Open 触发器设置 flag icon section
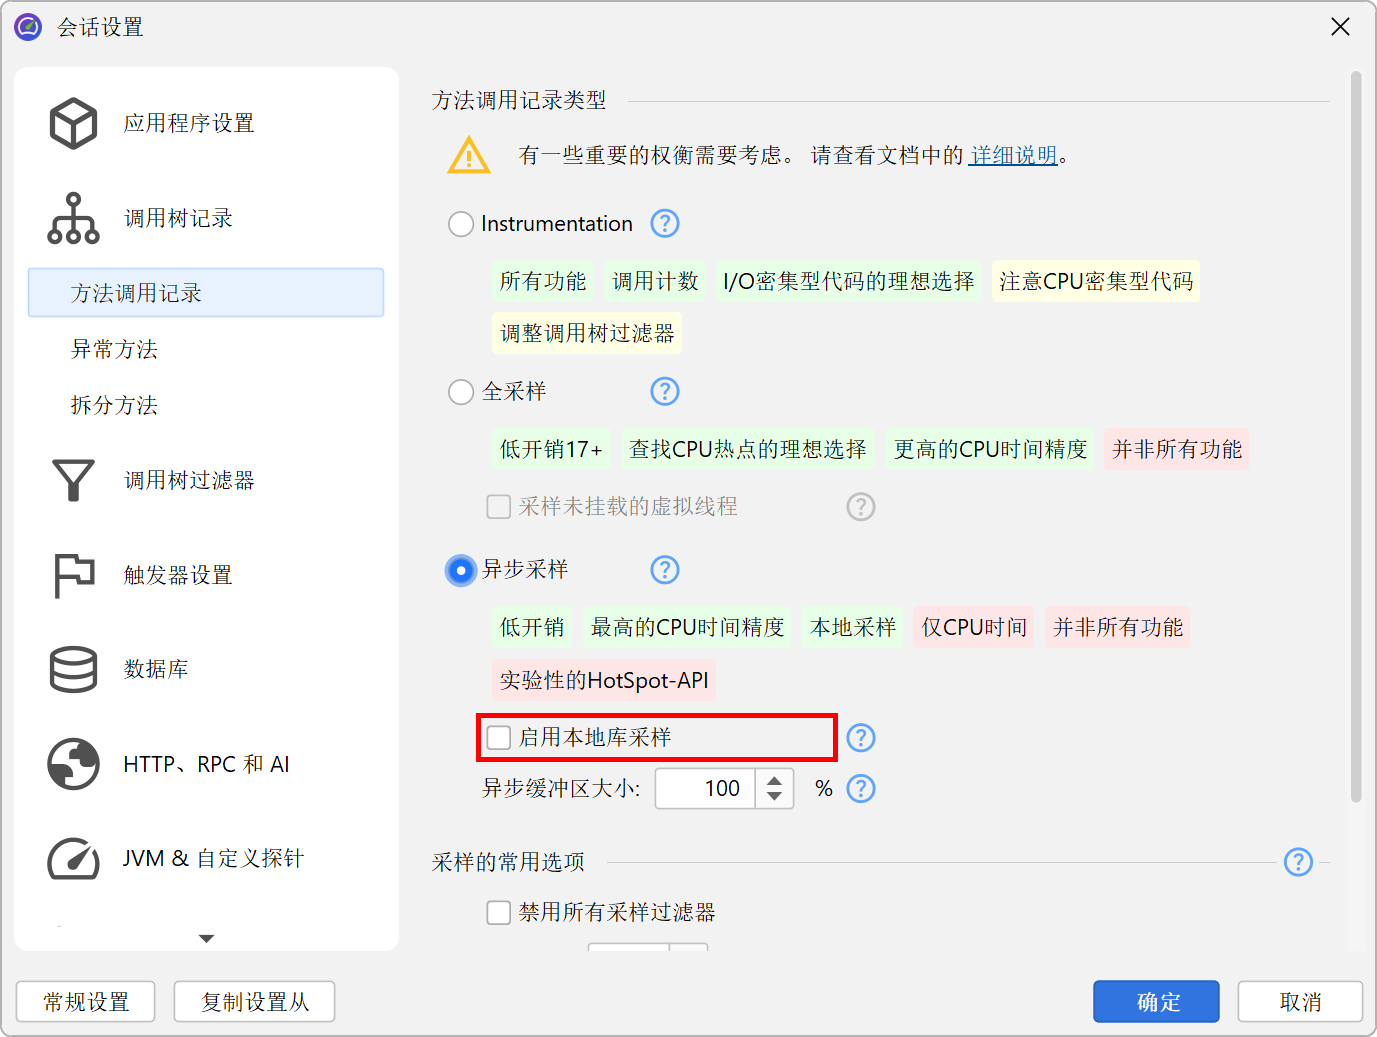 74,575
